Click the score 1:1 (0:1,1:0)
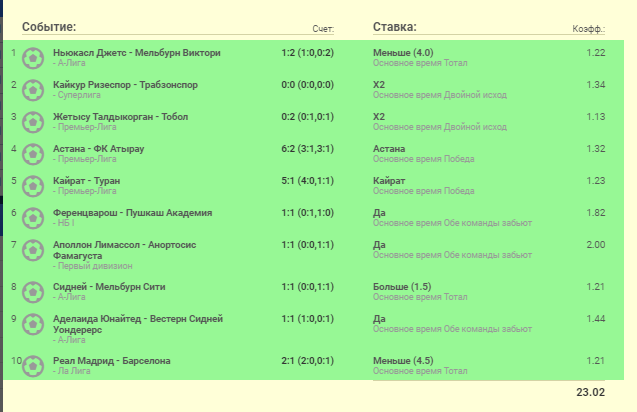This screenshot has height=412, width=637. [x=308, y=213]
